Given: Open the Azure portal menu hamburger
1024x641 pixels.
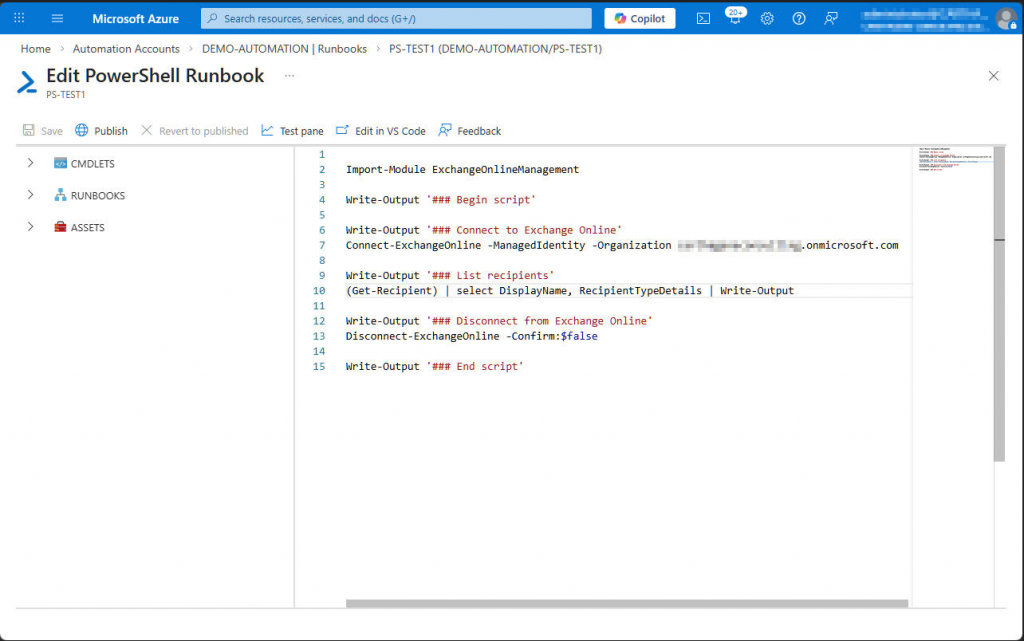Looking at the screenshot, I should (57, 18).
